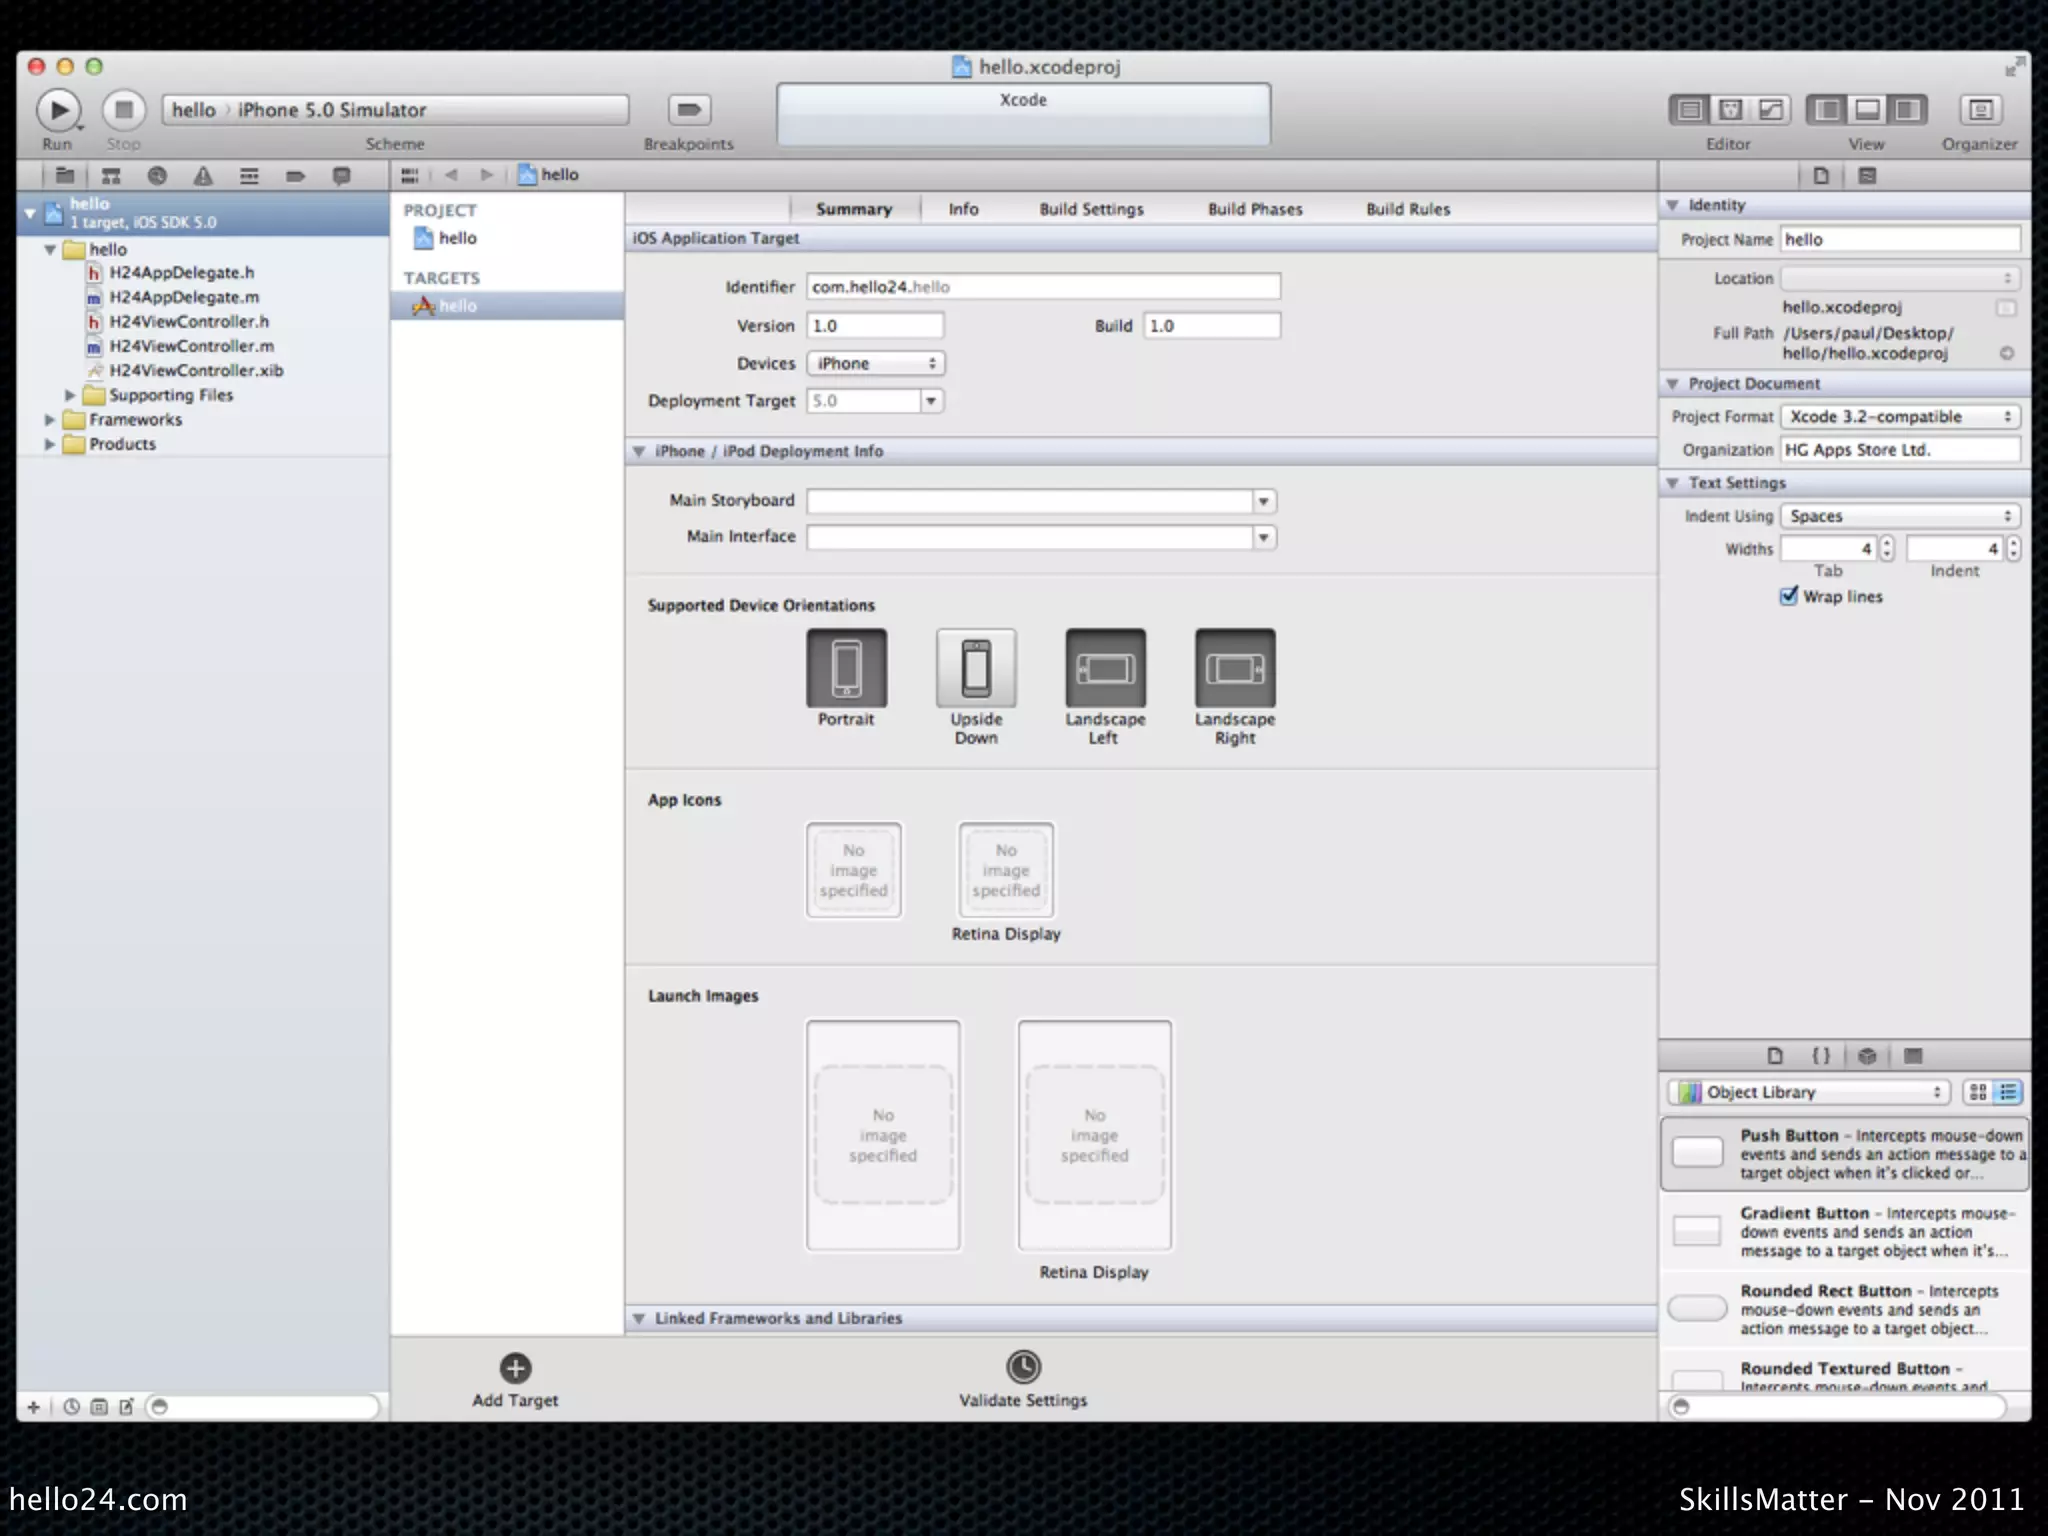Click the Identifier text field

(x=1042, y=287)
